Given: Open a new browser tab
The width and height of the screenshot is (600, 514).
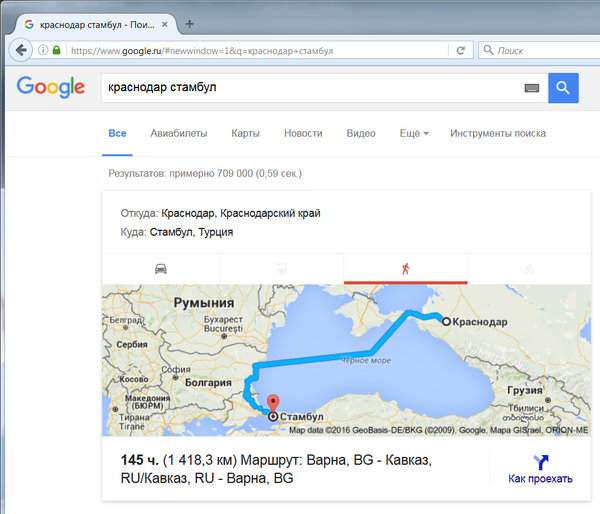Looking at the screenshot, I should click(190, 23).
